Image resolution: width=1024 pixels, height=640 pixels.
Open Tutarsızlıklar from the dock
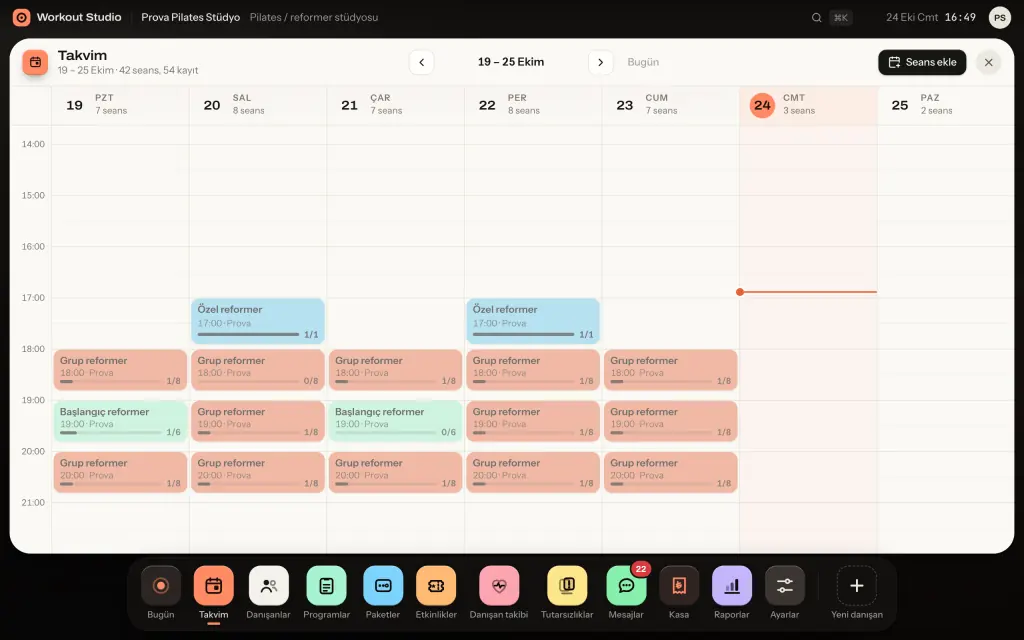point(567,586)
